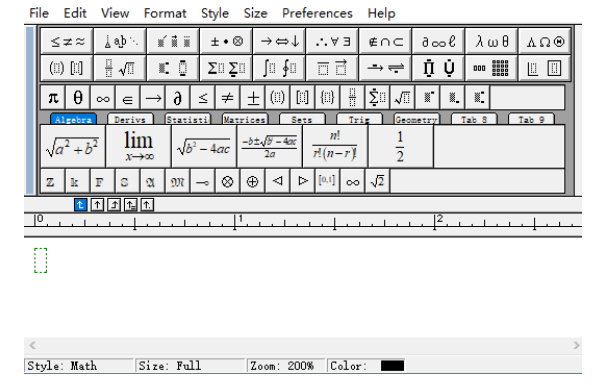Insert the pi symbol
The width and height of the screenshot is (614, 385).
coord(53,98)
